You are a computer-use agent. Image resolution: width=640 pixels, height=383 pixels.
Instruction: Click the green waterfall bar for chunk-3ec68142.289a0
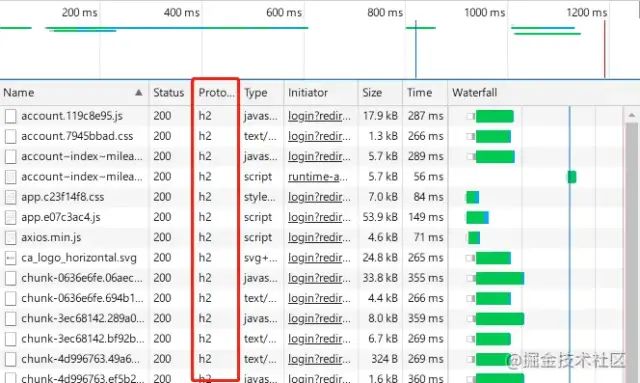pos(500,318)
